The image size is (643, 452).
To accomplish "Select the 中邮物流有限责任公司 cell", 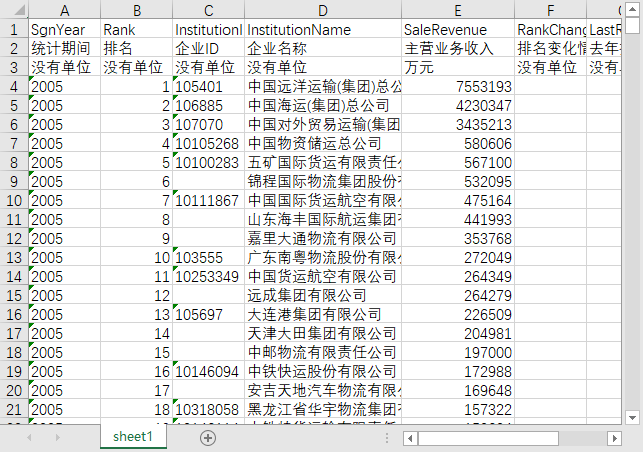I will tap(323, 352).
